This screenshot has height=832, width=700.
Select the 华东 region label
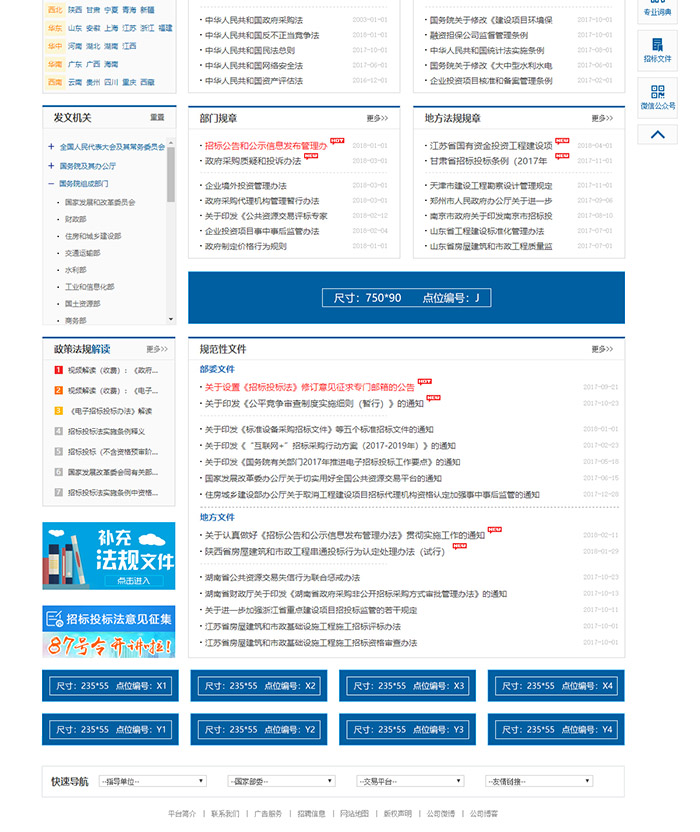point(54,28)
